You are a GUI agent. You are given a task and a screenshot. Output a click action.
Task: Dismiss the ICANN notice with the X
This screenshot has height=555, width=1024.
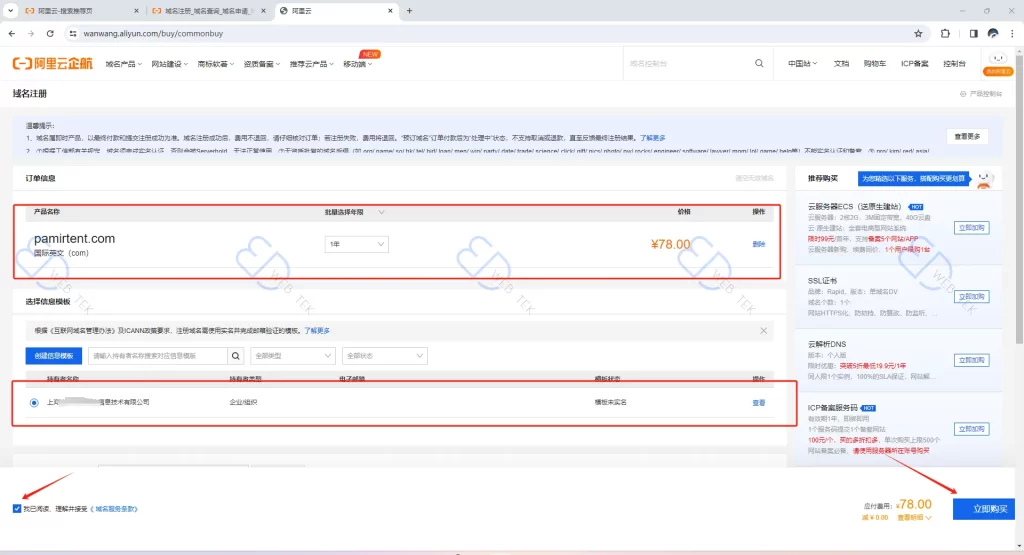pyautogui.click(x=763, y=331)
